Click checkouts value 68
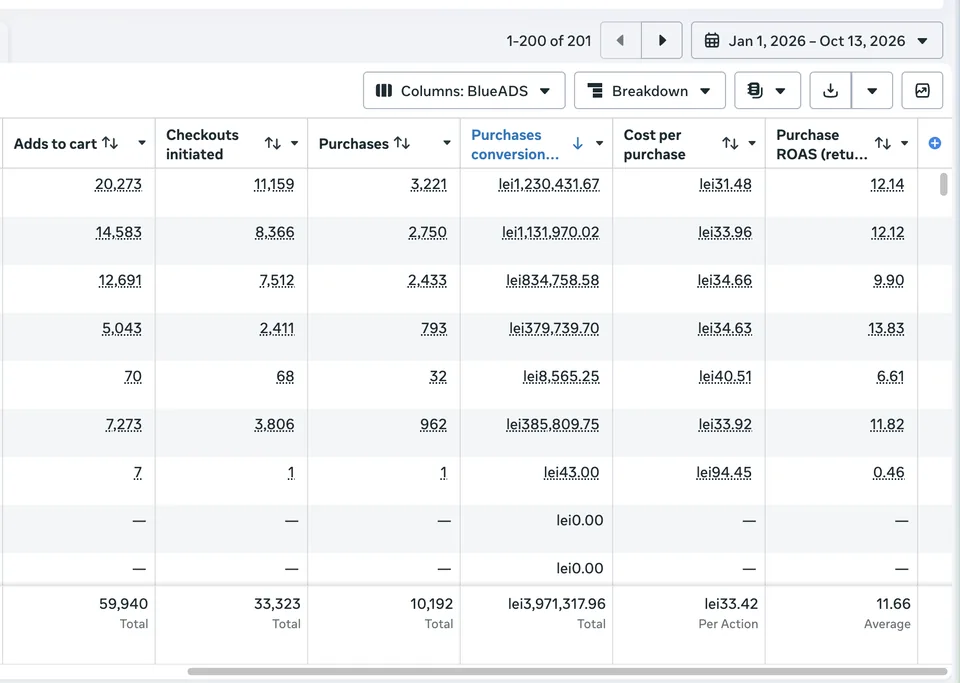The image size is (960, 683). pyautogui.click(x=285, y=376)
